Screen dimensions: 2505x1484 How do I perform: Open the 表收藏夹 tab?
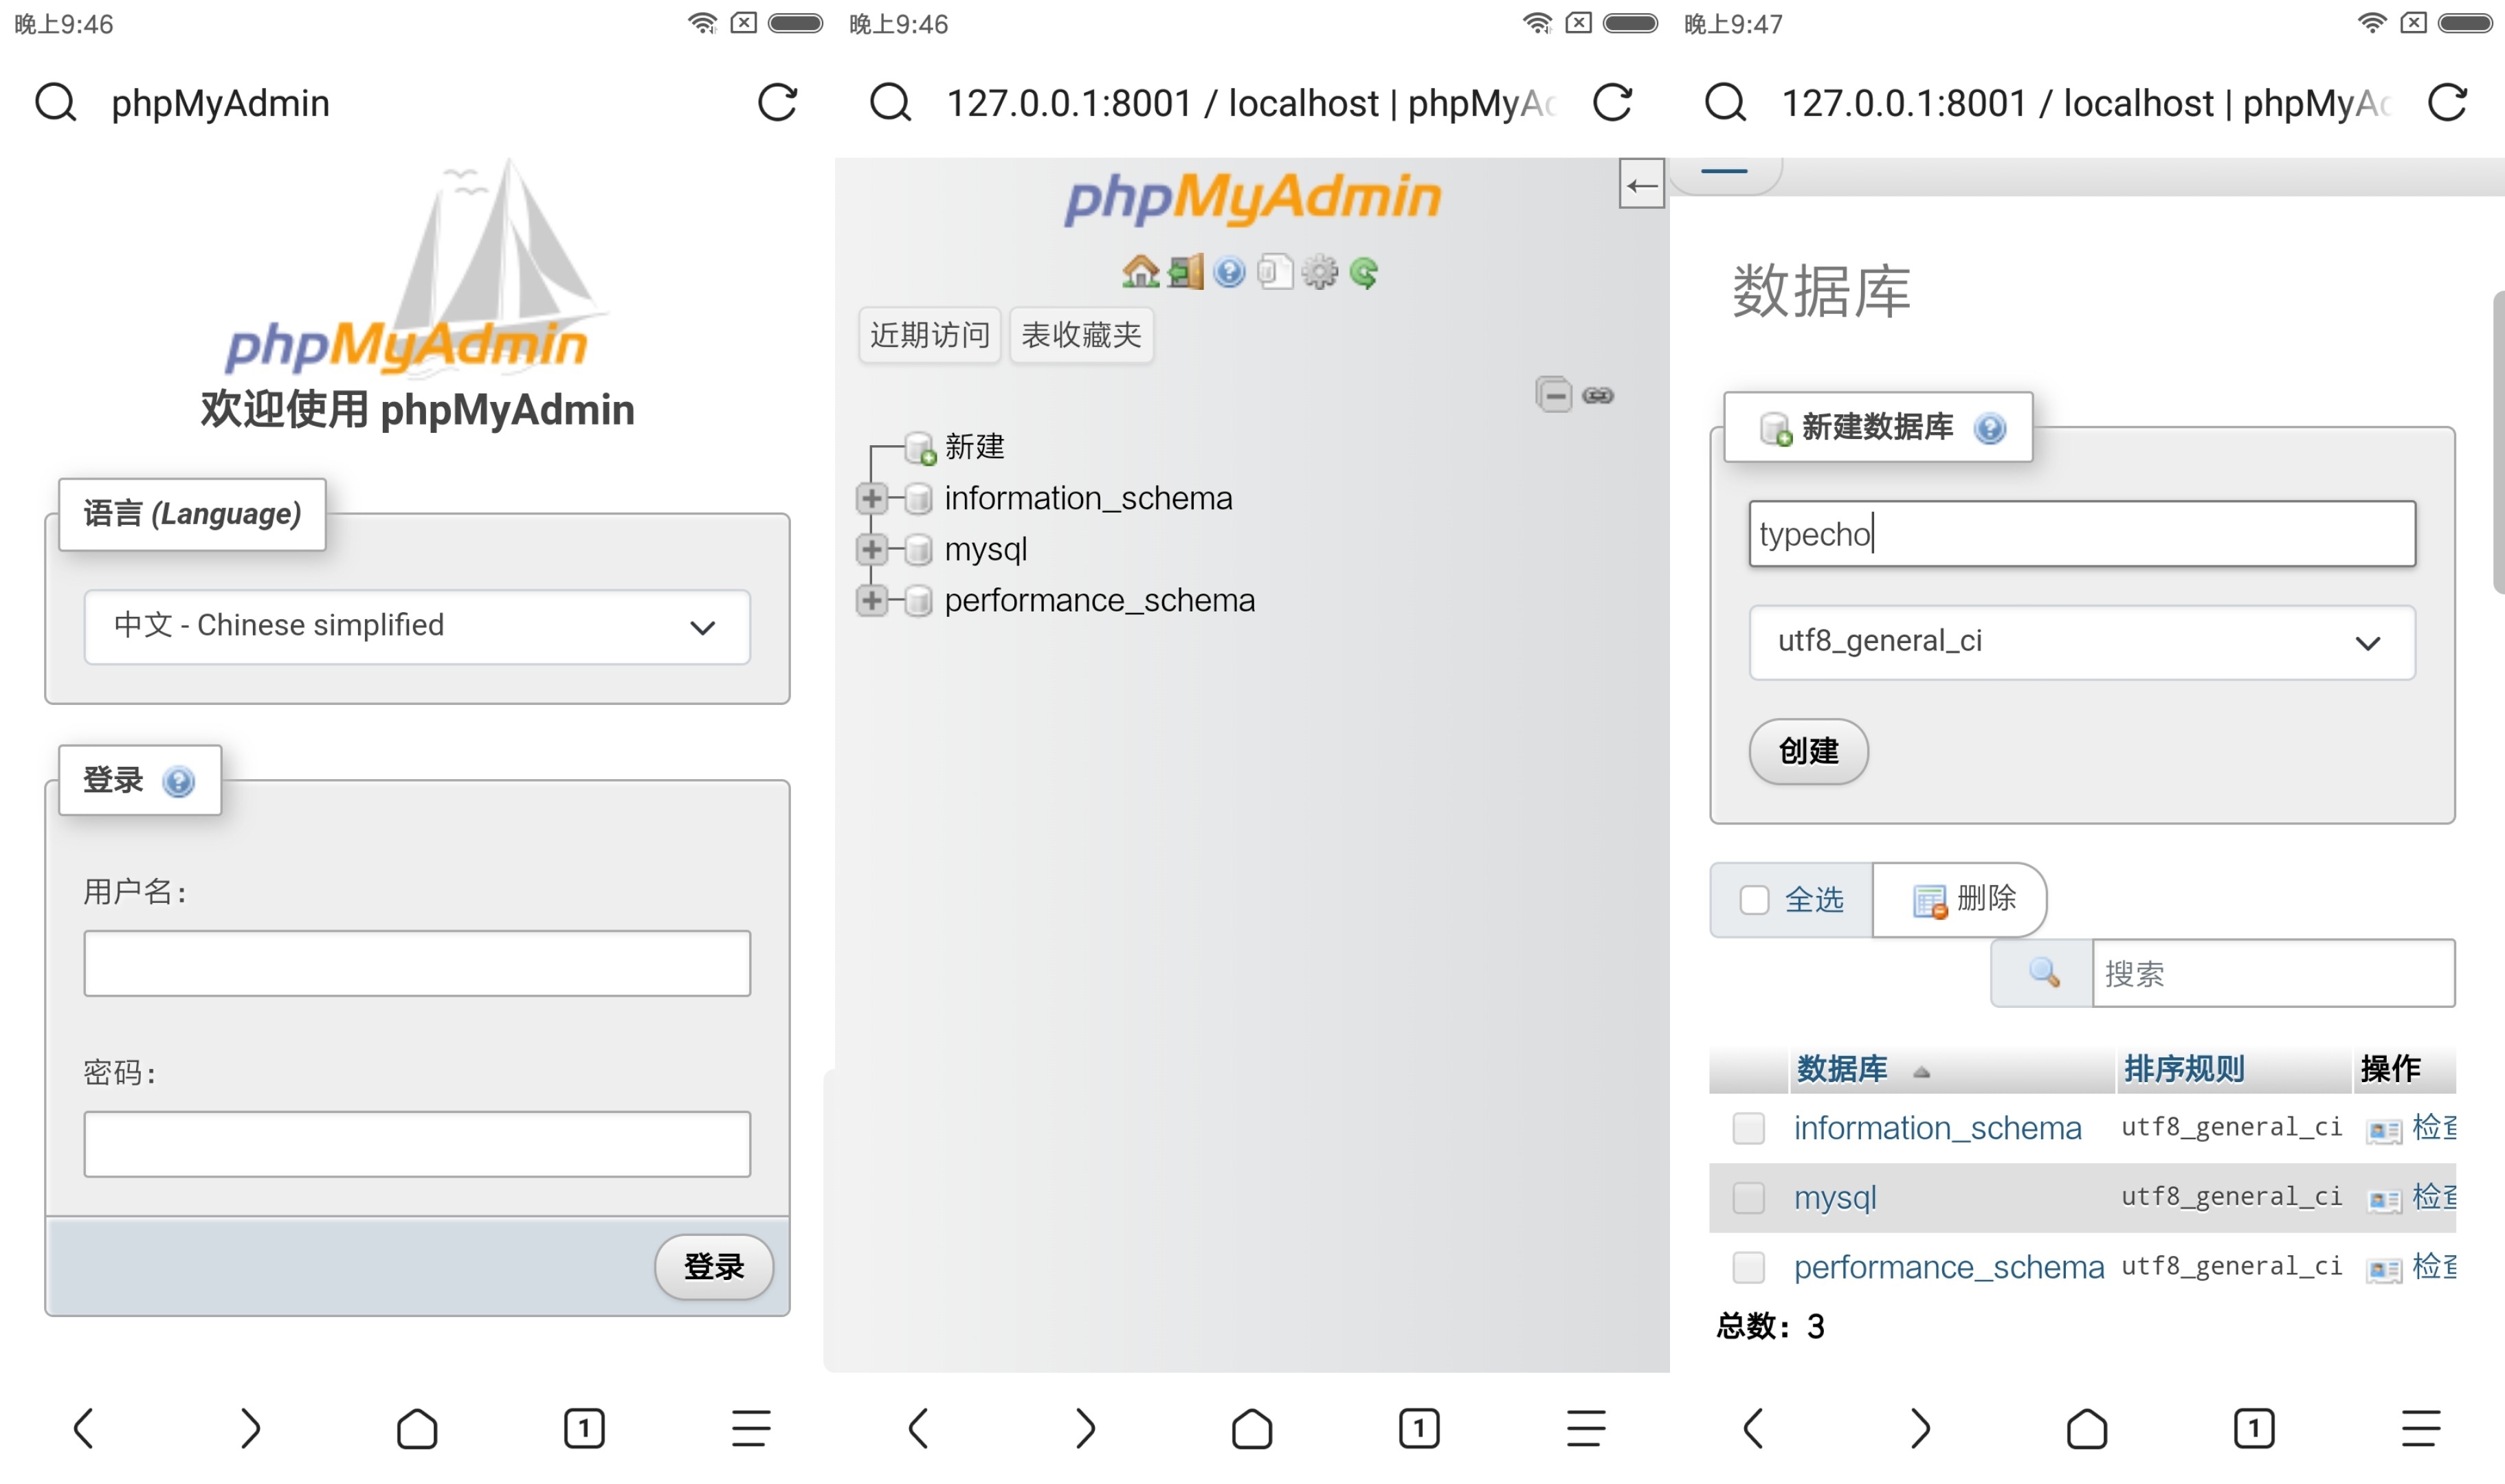pos(1081,335)
